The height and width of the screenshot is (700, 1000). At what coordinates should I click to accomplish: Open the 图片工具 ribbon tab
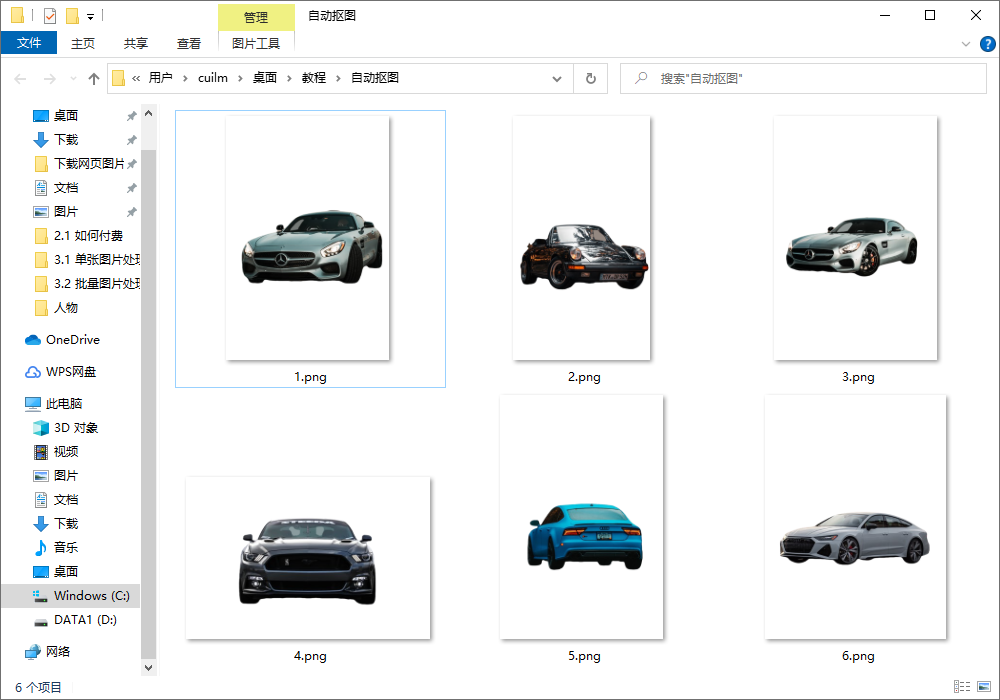256,43
